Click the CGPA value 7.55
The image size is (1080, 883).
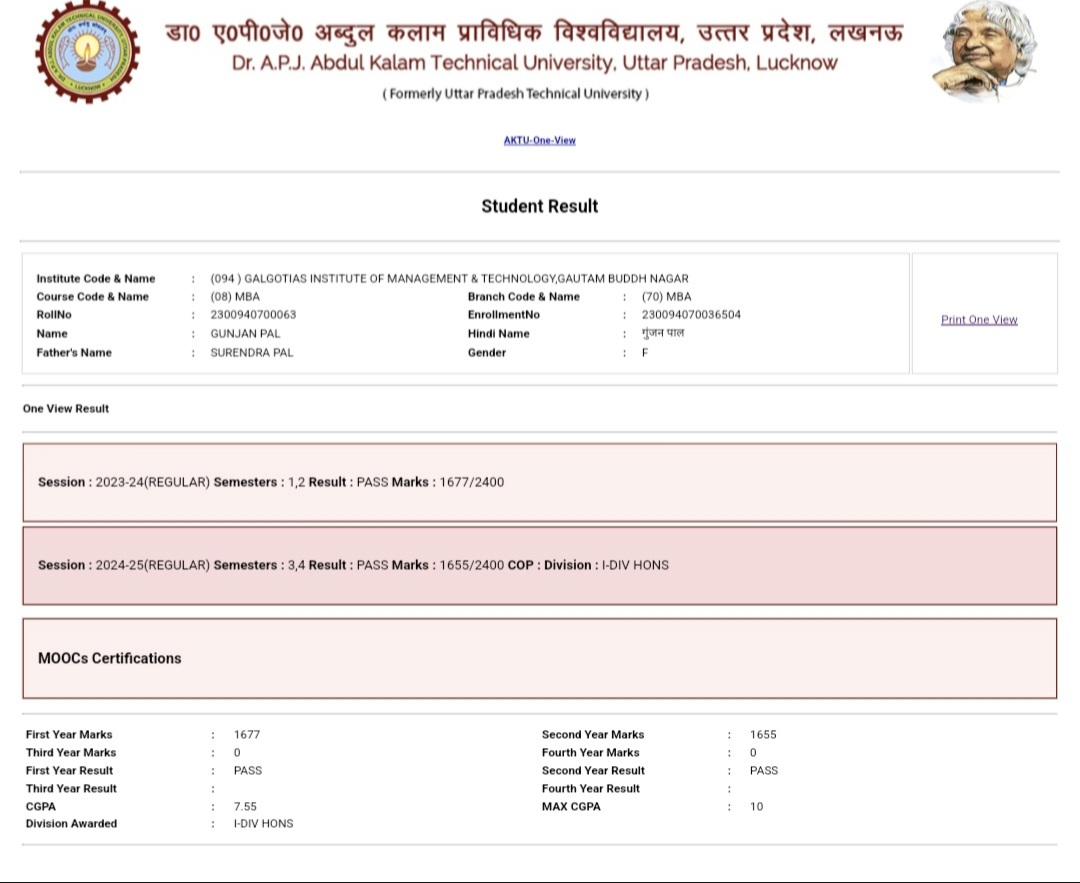click(x=245, y=806)
